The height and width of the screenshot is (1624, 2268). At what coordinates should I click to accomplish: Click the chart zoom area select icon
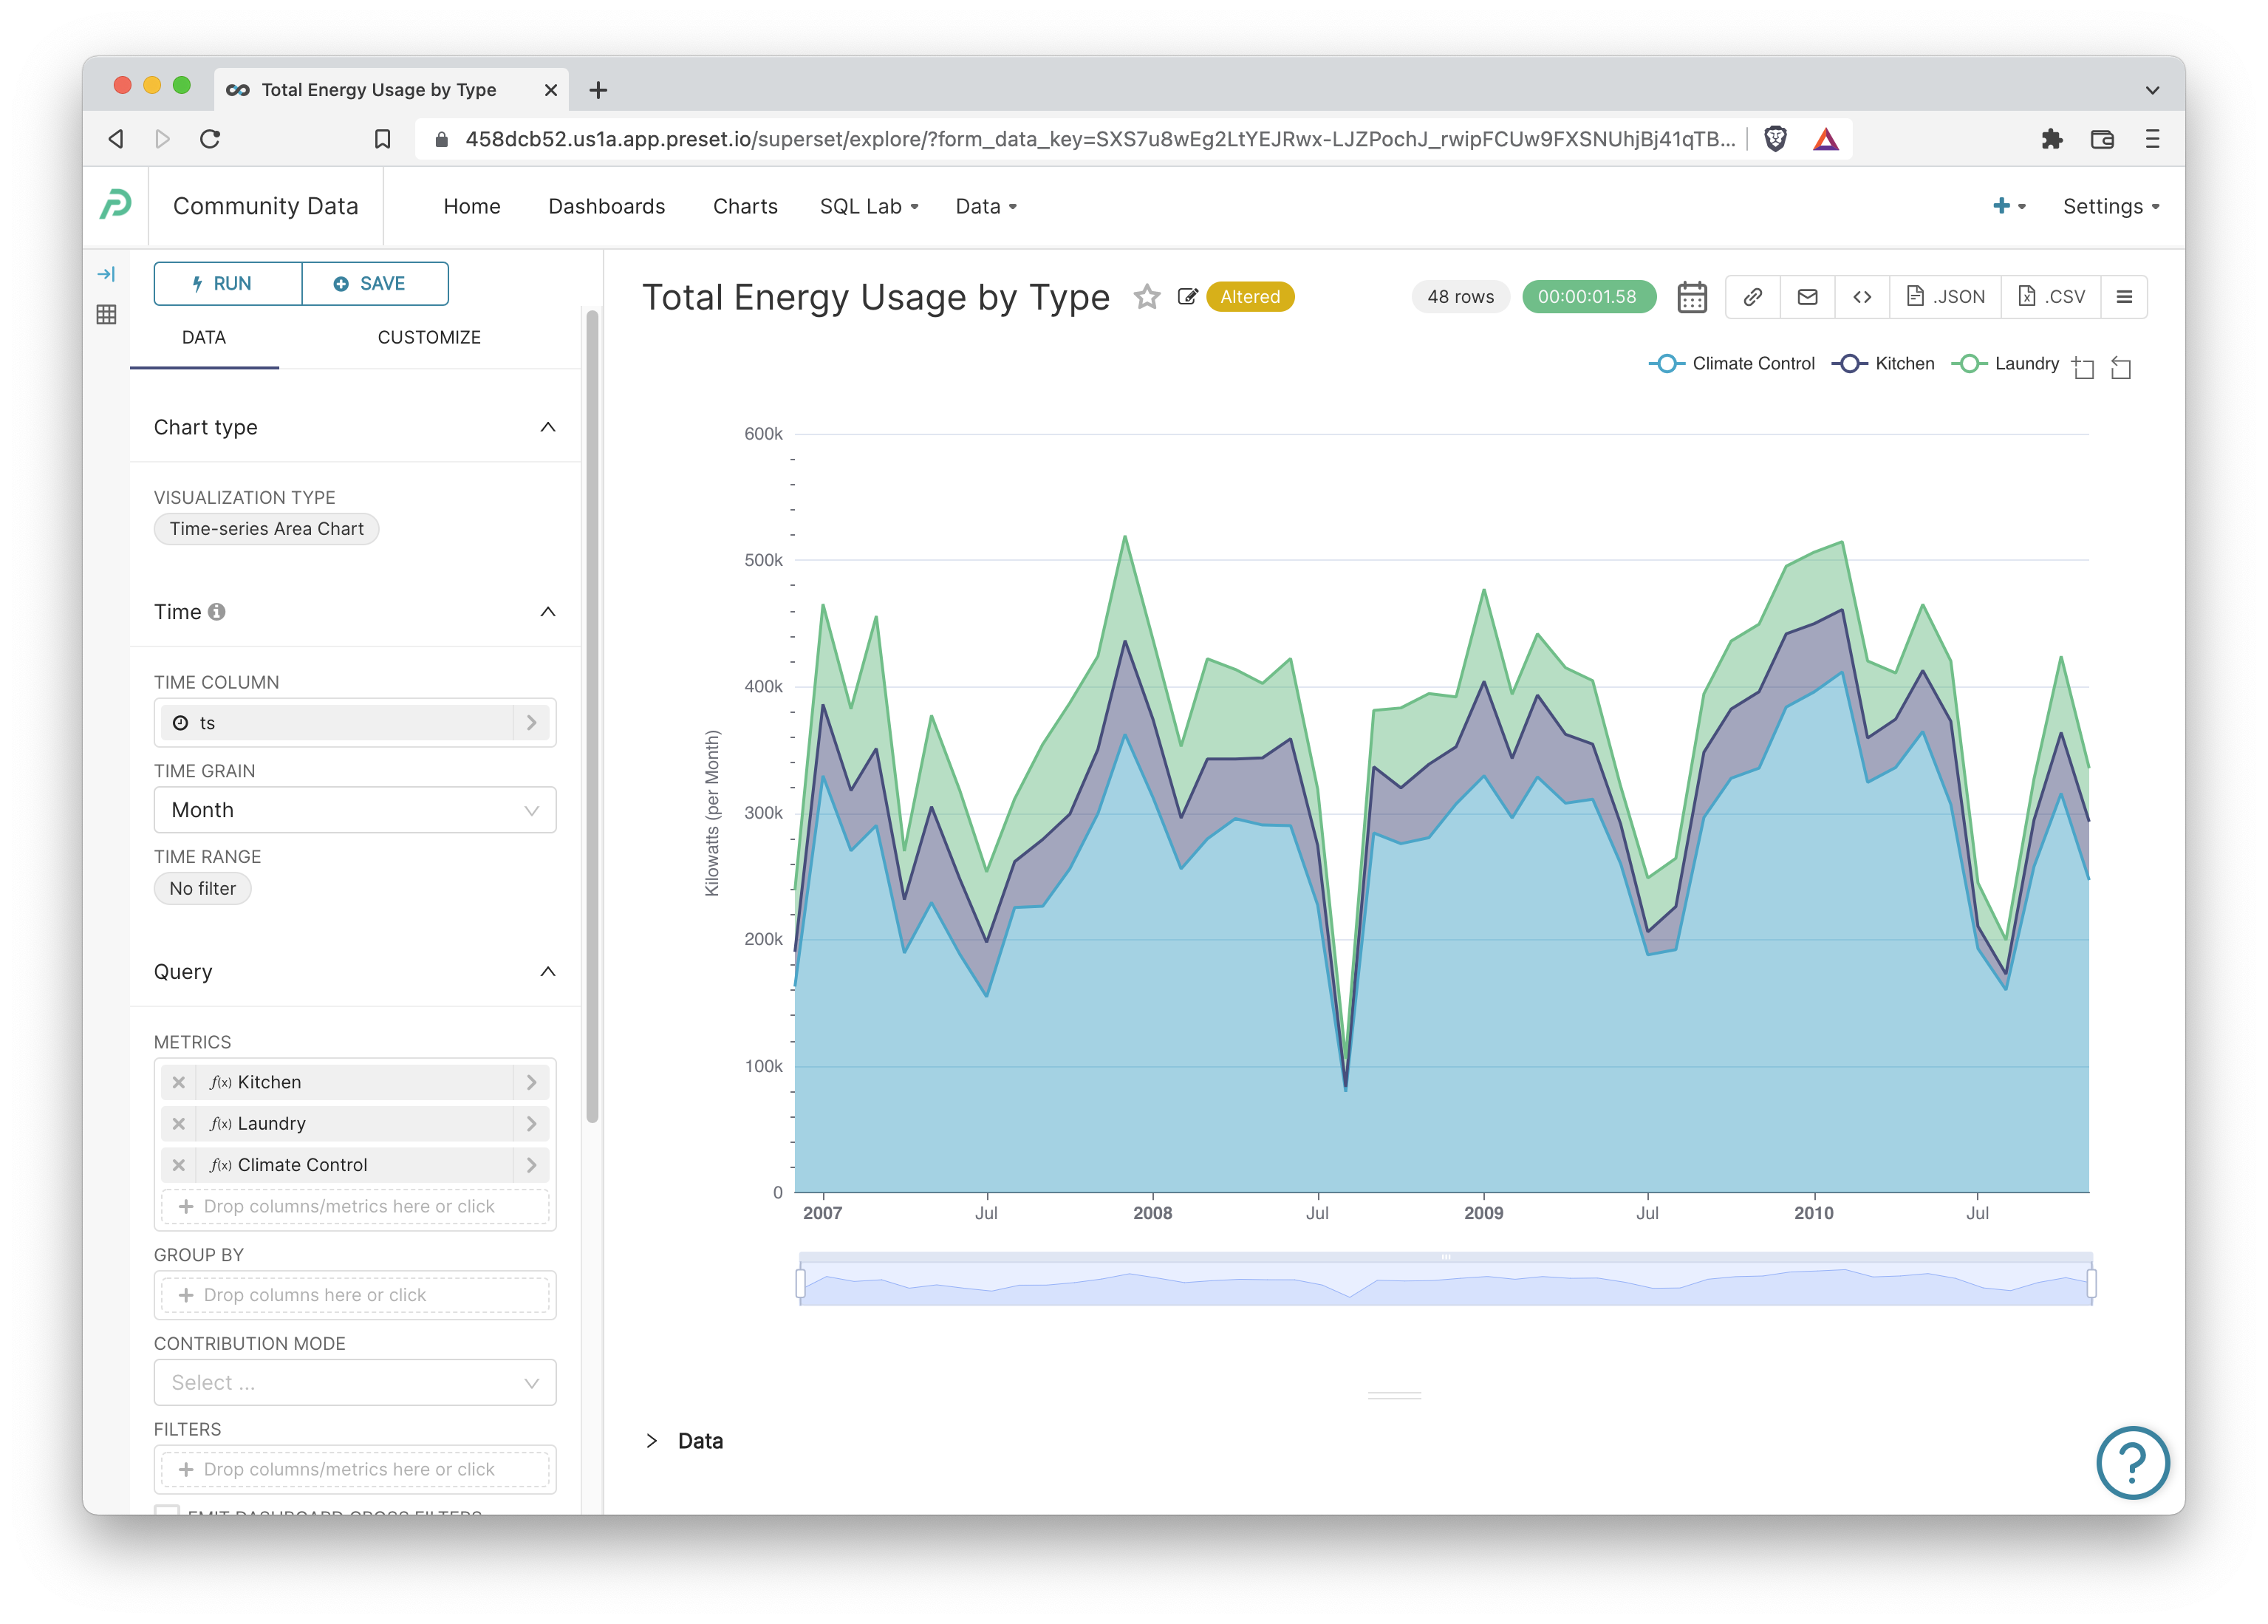tap(2083, 367)
